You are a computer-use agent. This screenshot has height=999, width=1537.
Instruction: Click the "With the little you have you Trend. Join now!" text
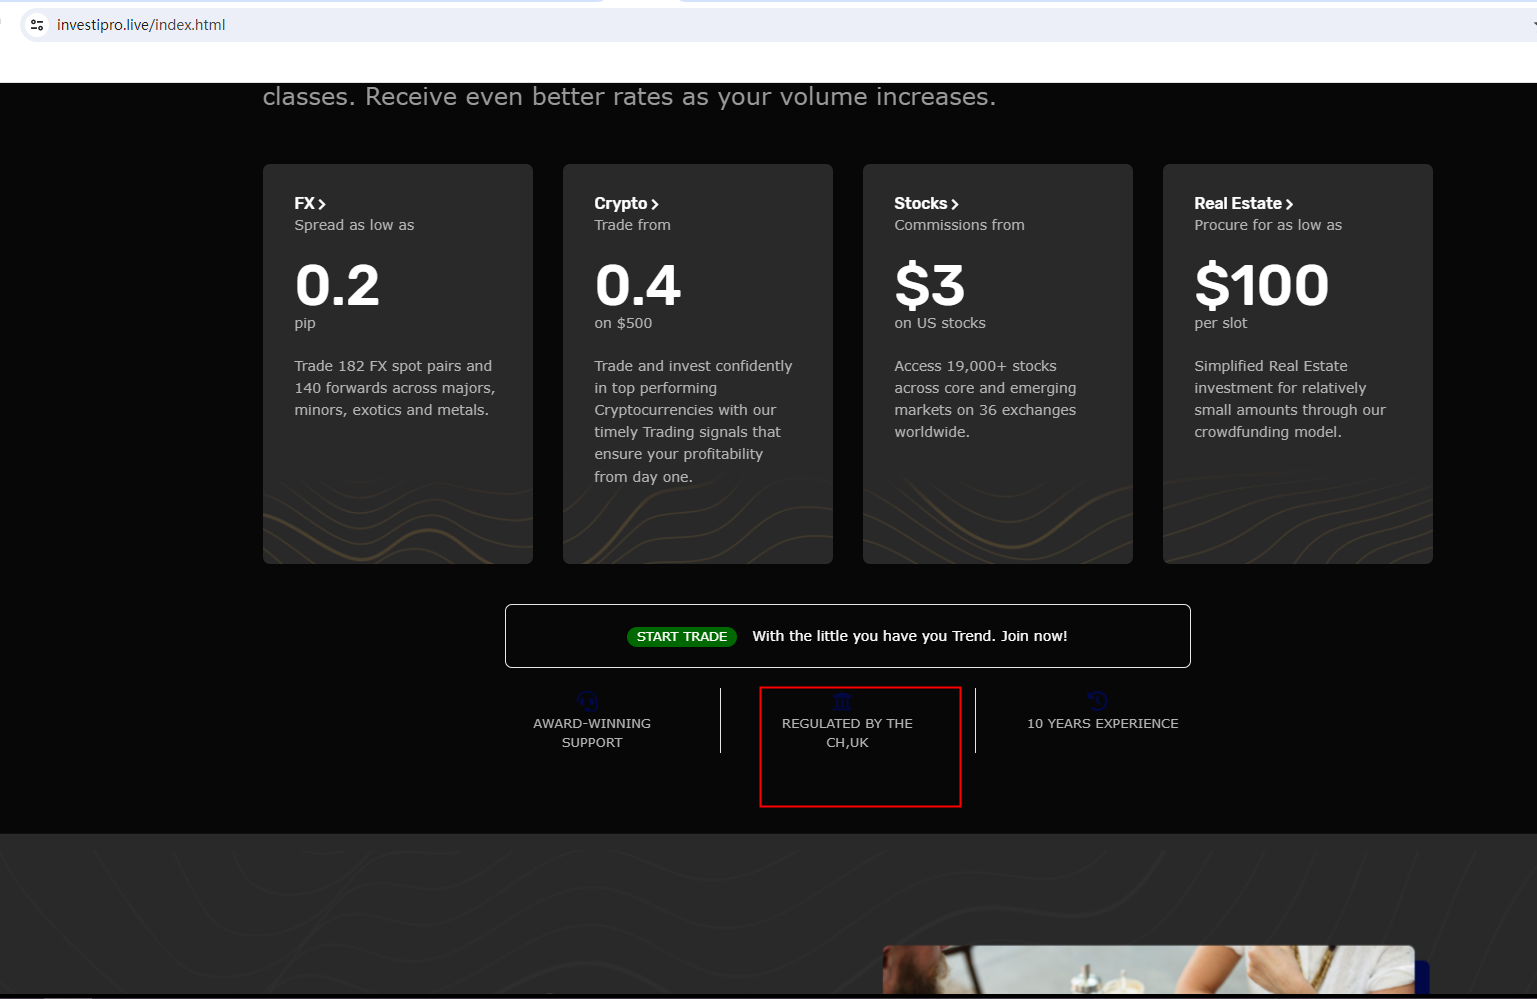pyautogui.click(x=910, y=636)
